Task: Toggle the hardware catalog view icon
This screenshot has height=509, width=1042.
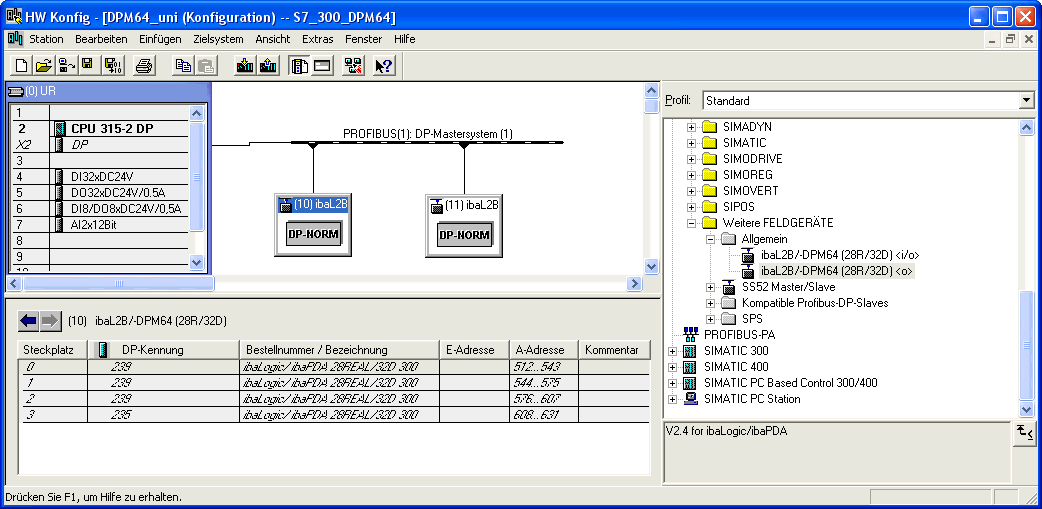Action: (299, 66)
